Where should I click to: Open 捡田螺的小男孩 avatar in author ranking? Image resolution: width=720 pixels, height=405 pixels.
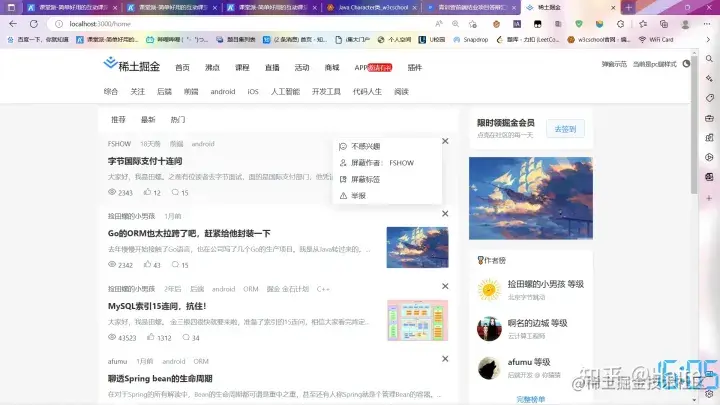pyautogui.click(x=489, y=290)
